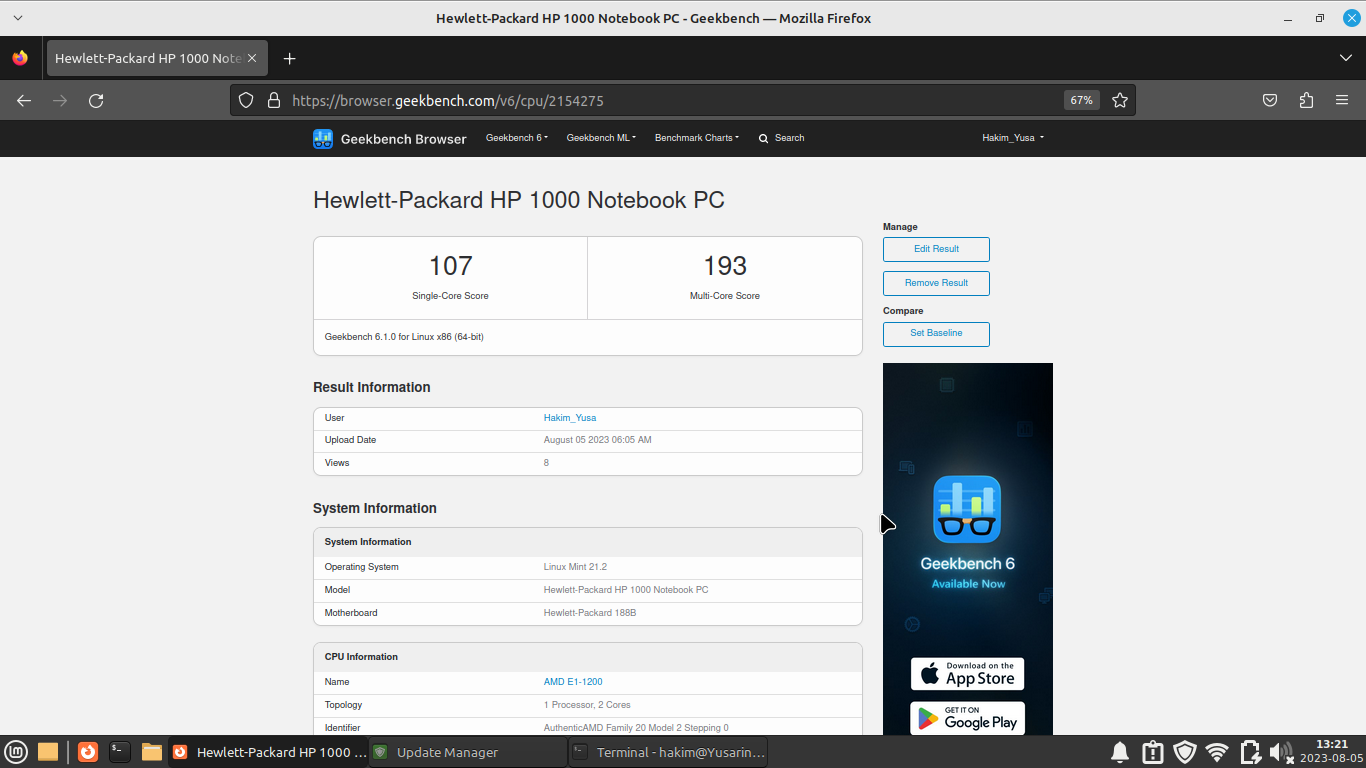Expand the Geekbench ML menu
The height and width of the screenshot is (768, 1366).
[601, 138]
